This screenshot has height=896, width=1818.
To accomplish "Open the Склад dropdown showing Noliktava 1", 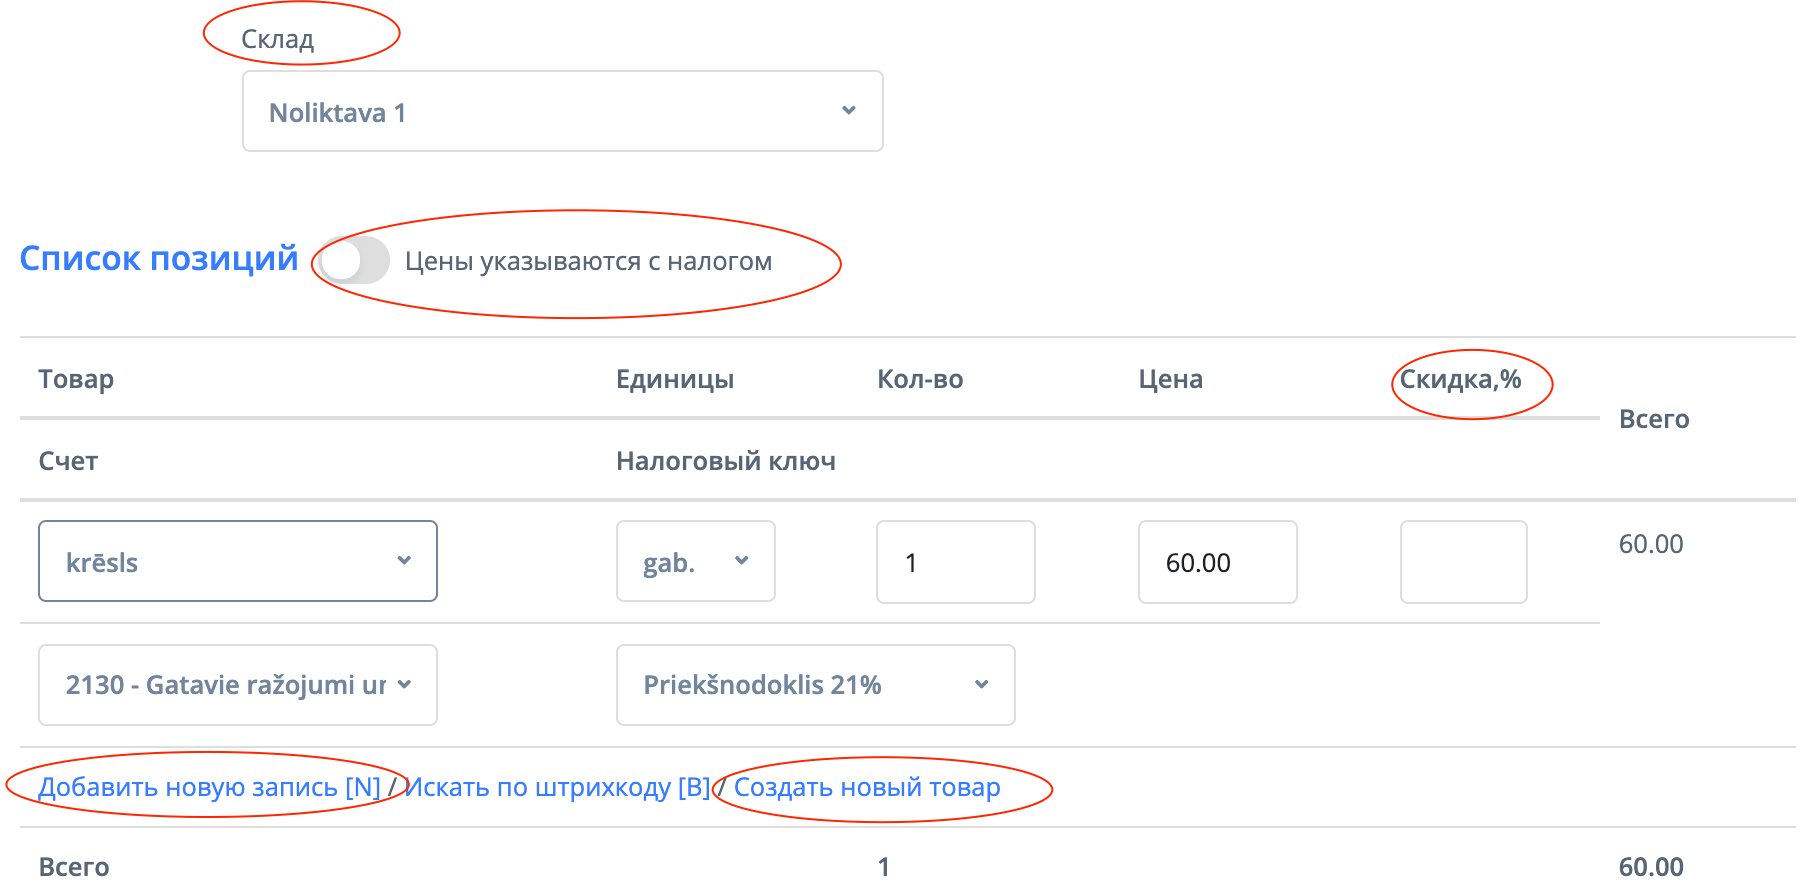I will tap(562, 111).
